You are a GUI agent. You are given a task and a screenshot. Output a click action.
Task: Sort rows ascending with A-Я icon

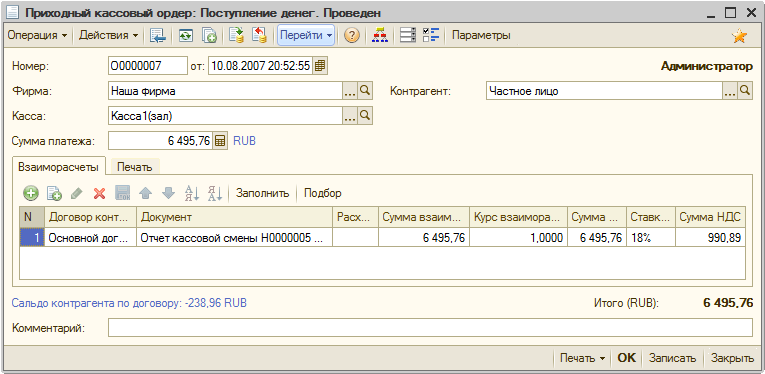[x=192, y=194]
